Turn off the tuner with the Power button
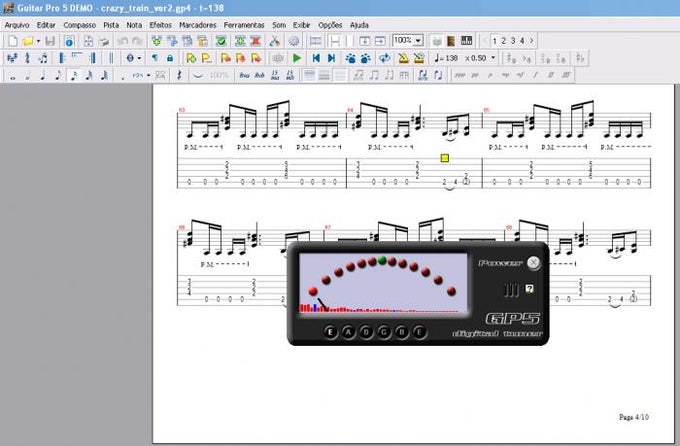Screen dimensions: 680x446 pos(533,262)
